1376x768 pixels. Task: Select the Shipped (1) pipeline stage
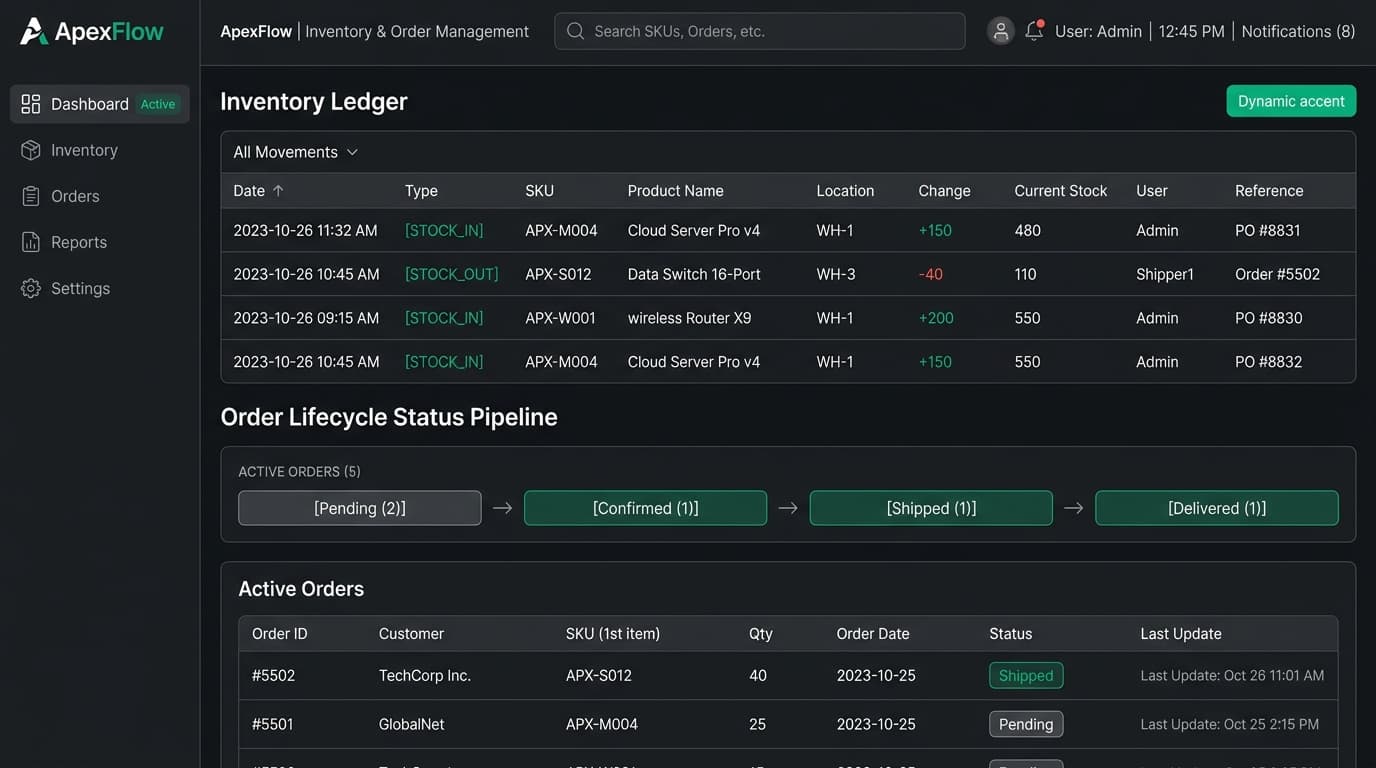[x=931, y=508]
